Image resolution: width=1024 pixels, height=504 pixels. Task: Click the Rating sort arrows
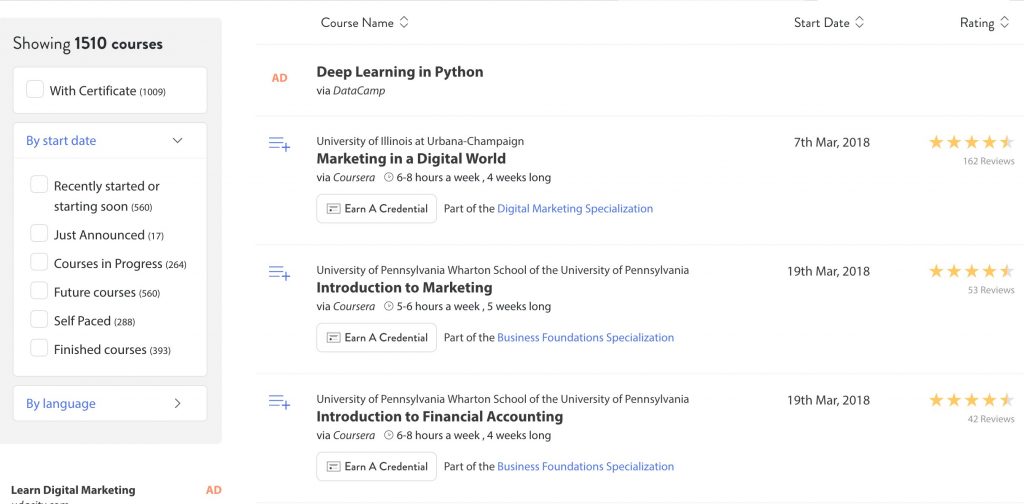click(1004, 23)
